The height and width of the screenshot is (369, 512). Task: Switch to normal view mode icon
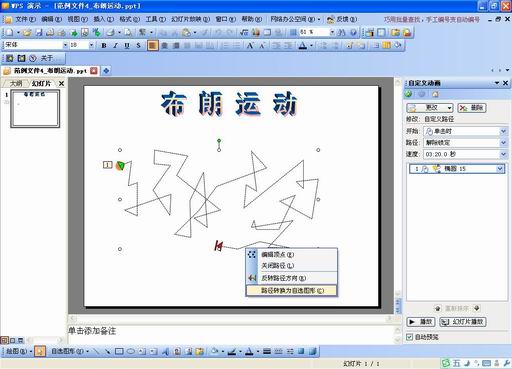[x=4, y=340]
